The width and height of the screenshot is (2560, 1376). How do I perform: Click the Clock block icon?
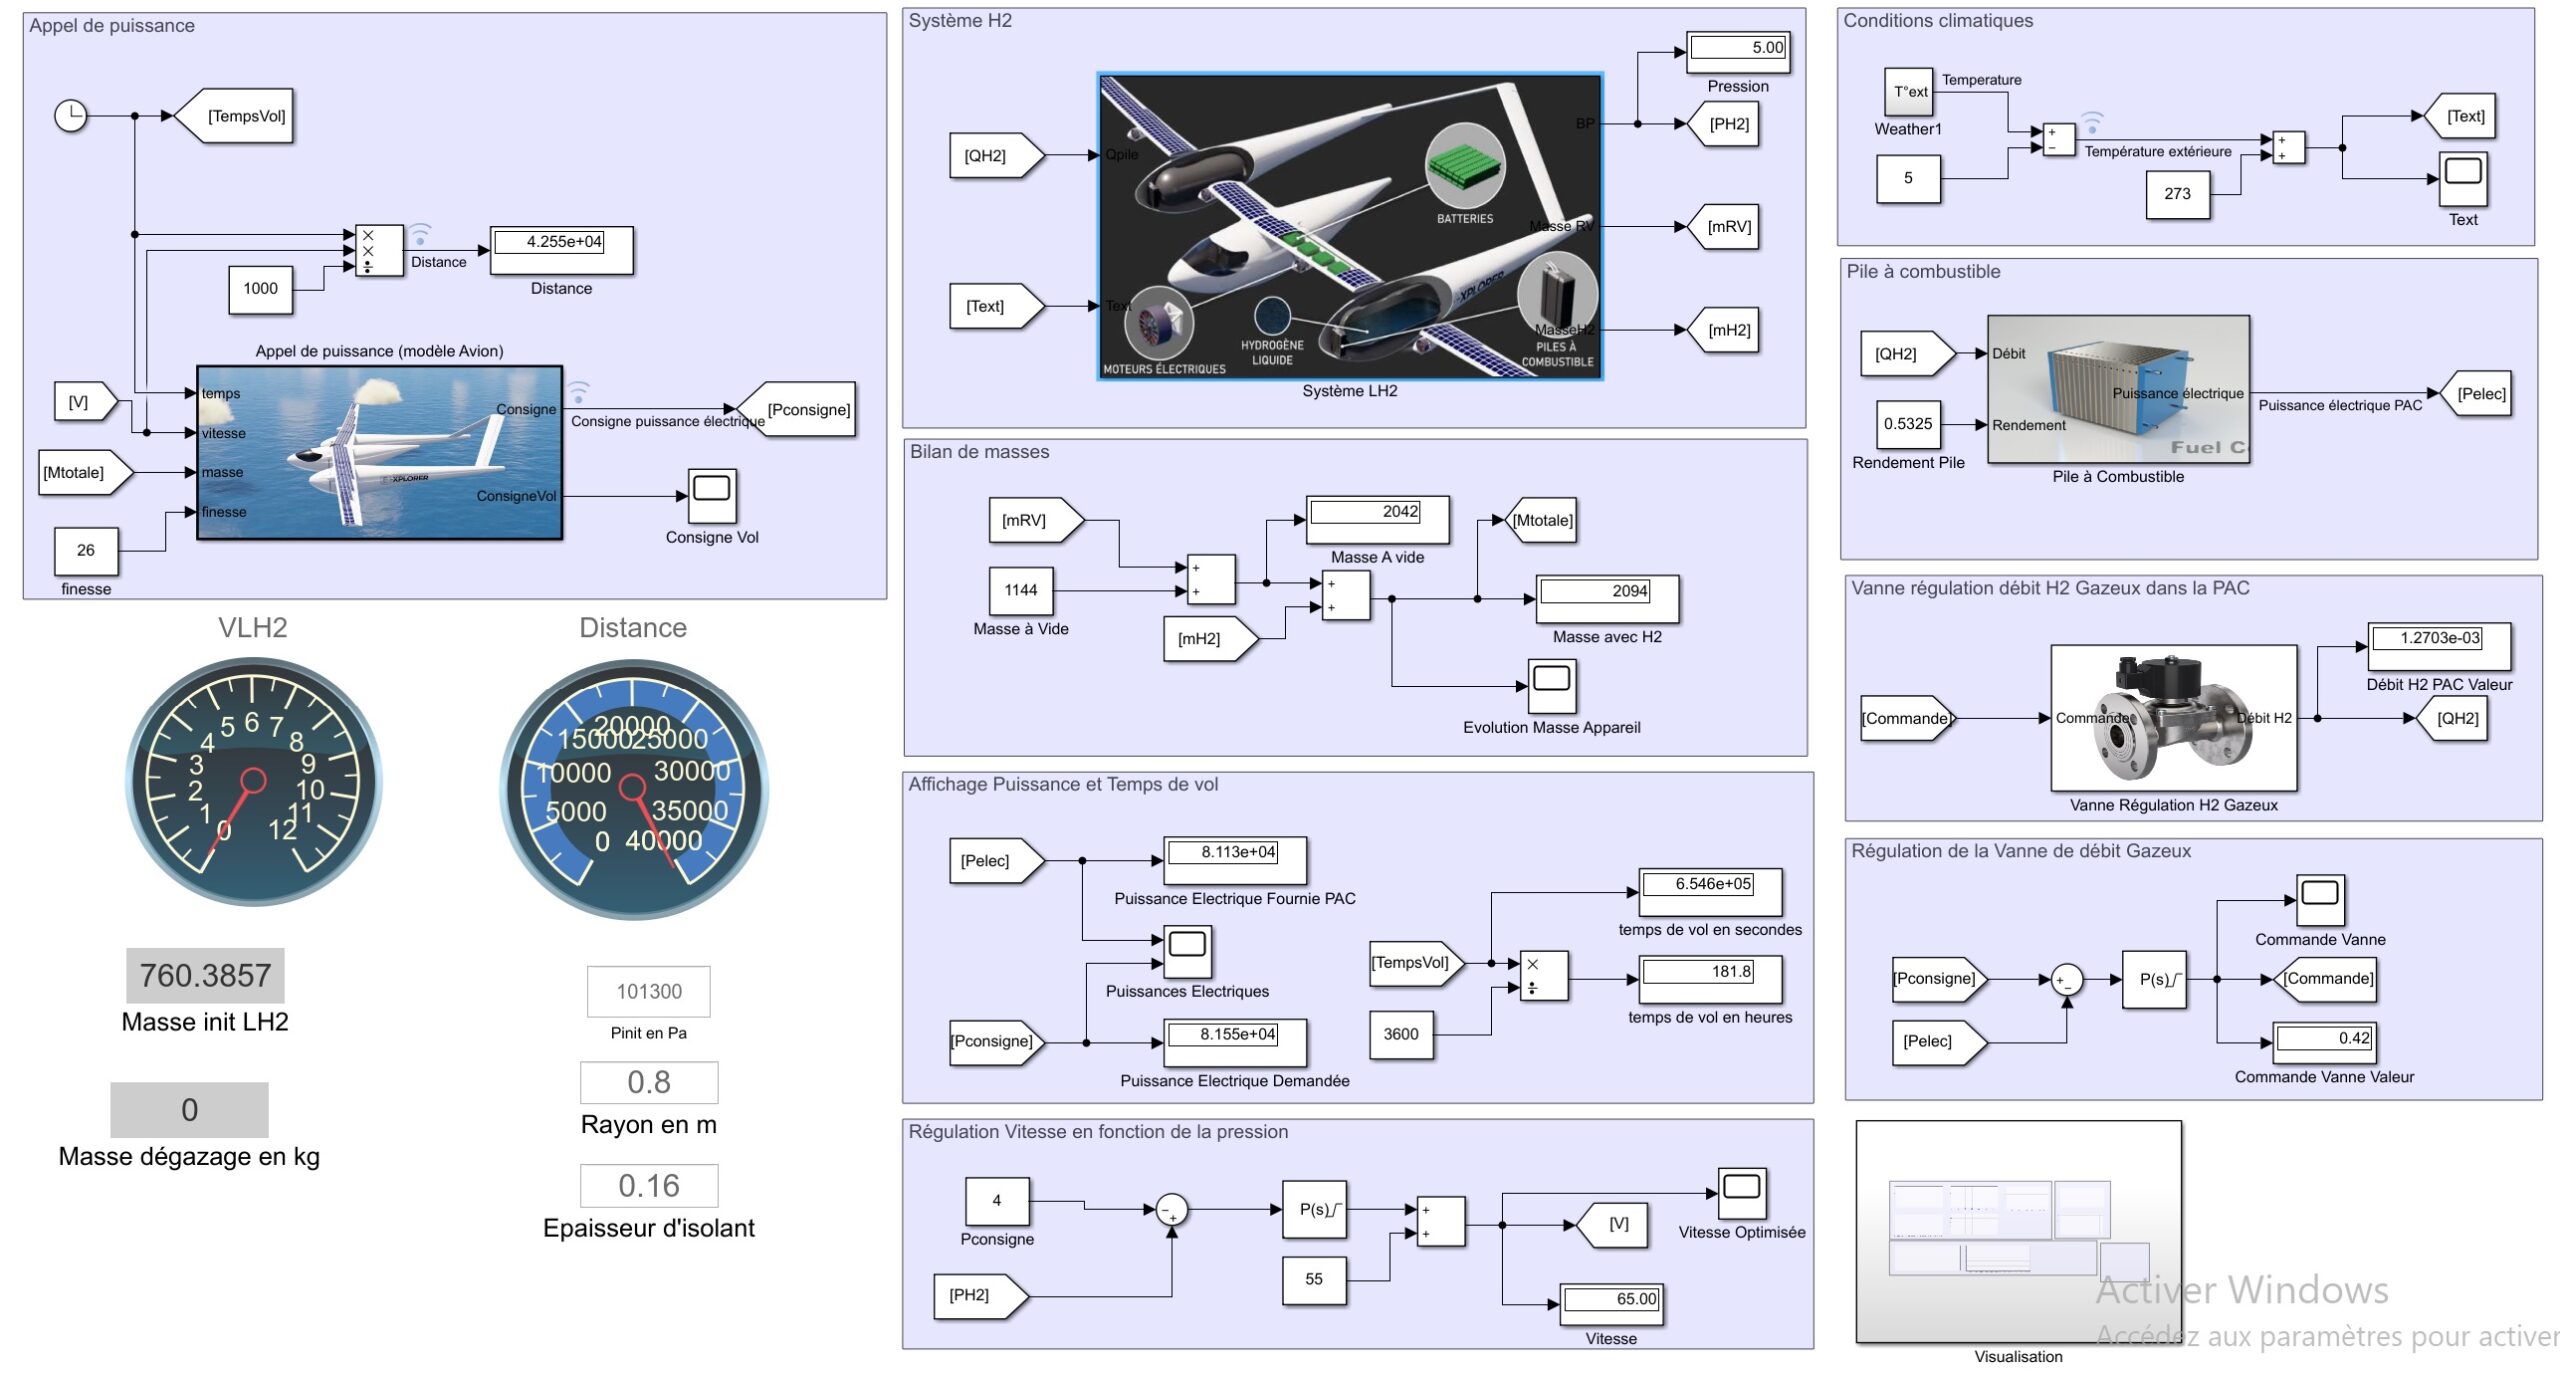70,116
